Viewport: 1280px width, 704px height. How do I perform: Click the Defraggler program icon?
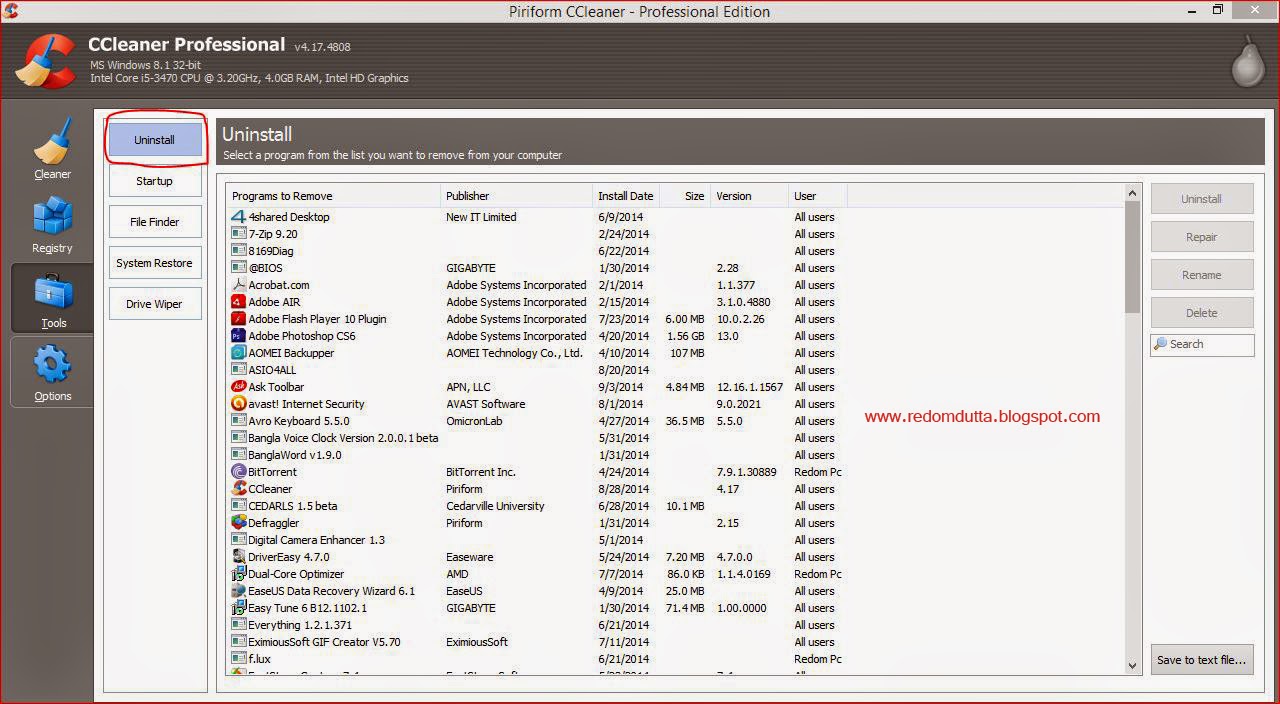click(x=238, y=523)
